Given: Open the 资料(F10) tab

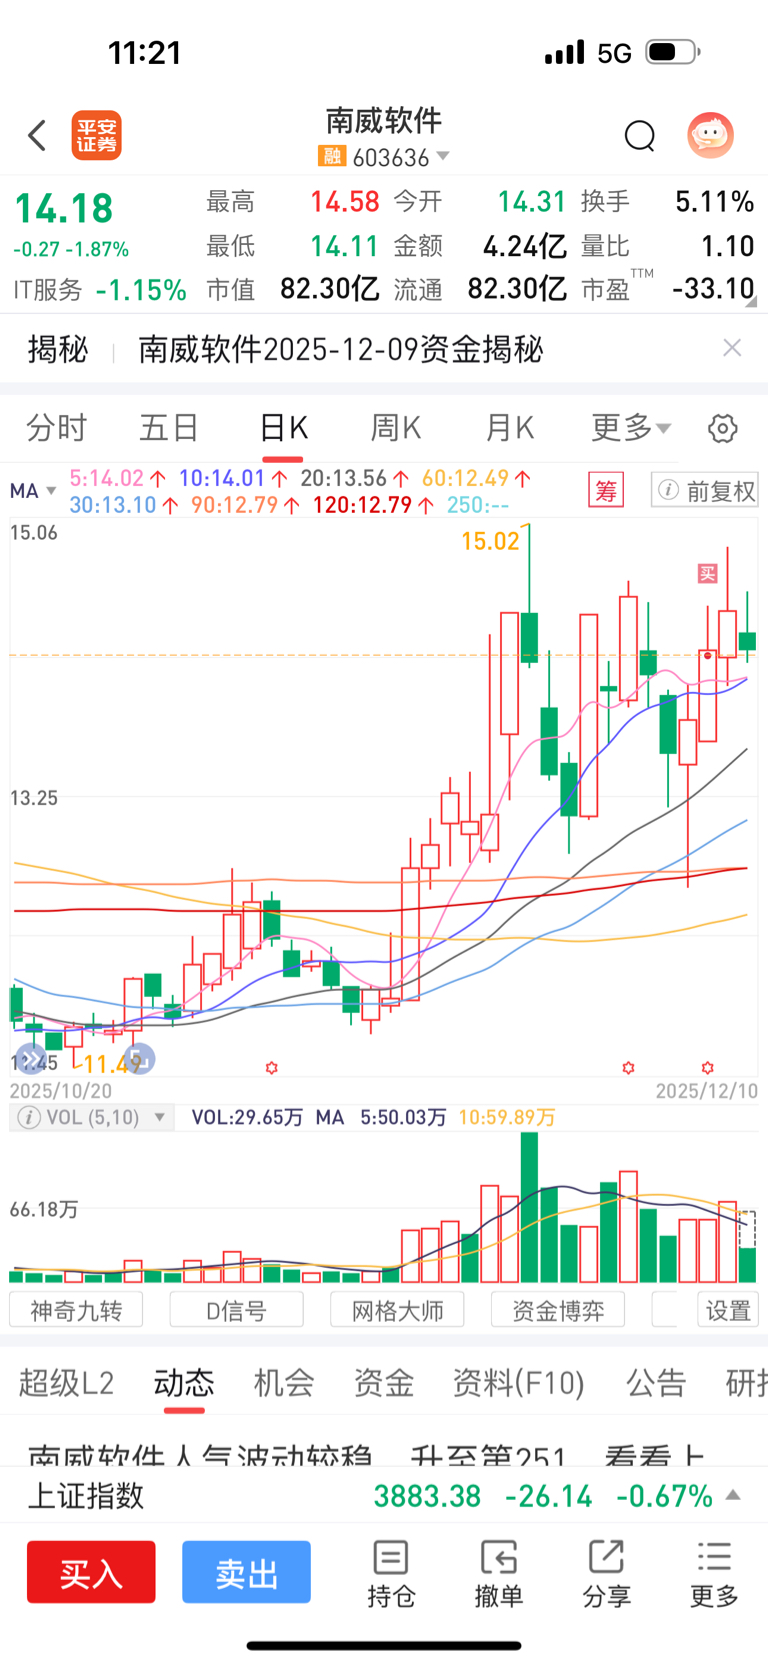Looking at the screenshot, I should pyautogui.click(x=518, y=1383).
